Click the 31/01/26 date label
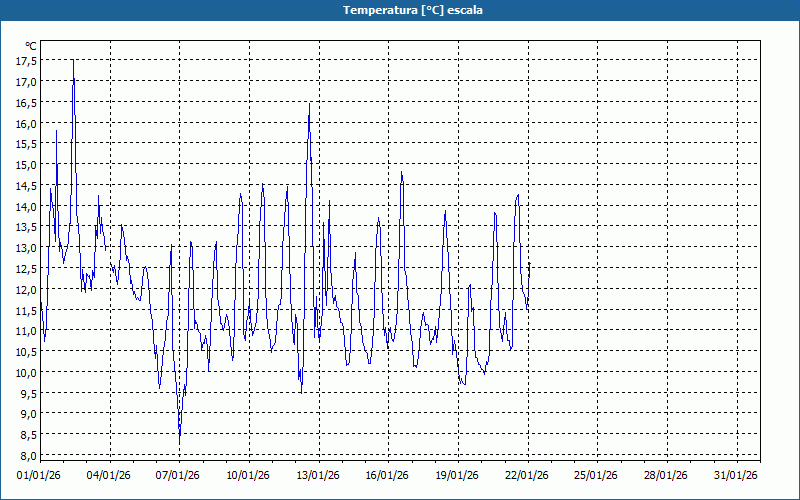Image resolution: width=800 pixels, height=500 pixels. pyautogui.click(x=737, y=476)
